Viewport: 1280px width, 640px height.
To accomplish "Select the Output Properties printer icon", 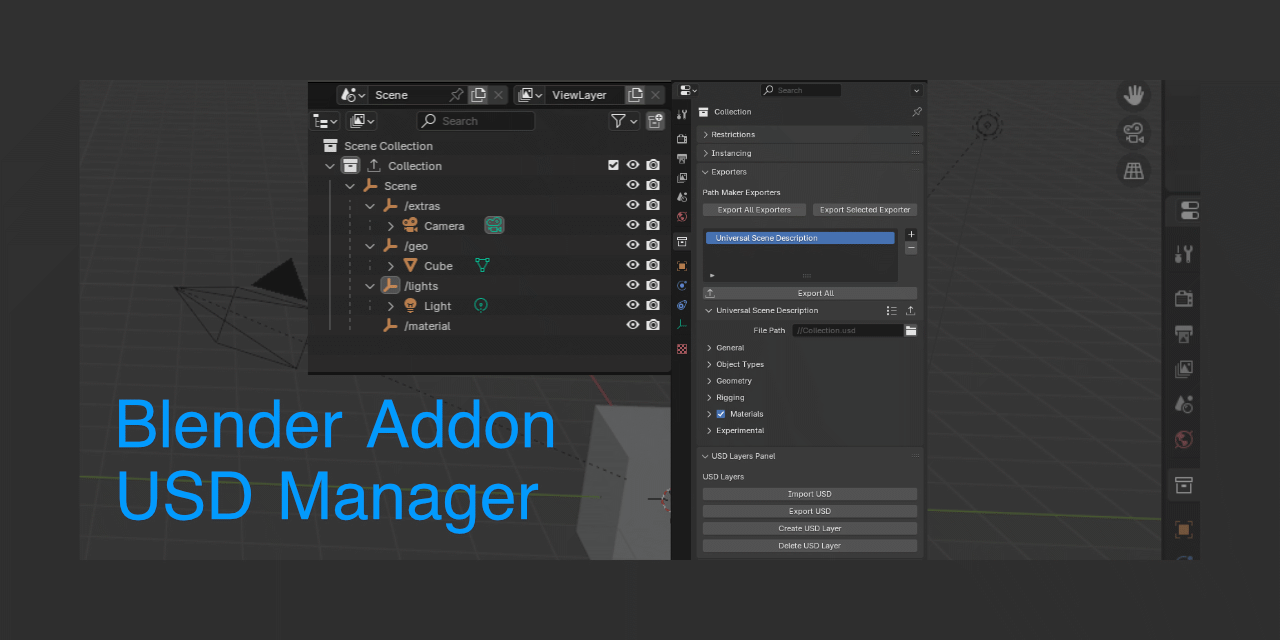I will coord(681,159).
